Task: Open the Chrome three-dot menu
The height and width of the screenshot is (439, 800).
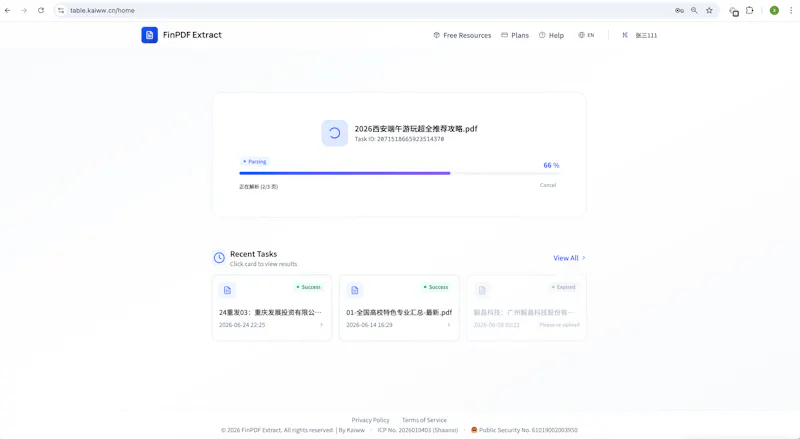Action: [x=791, y=10]
